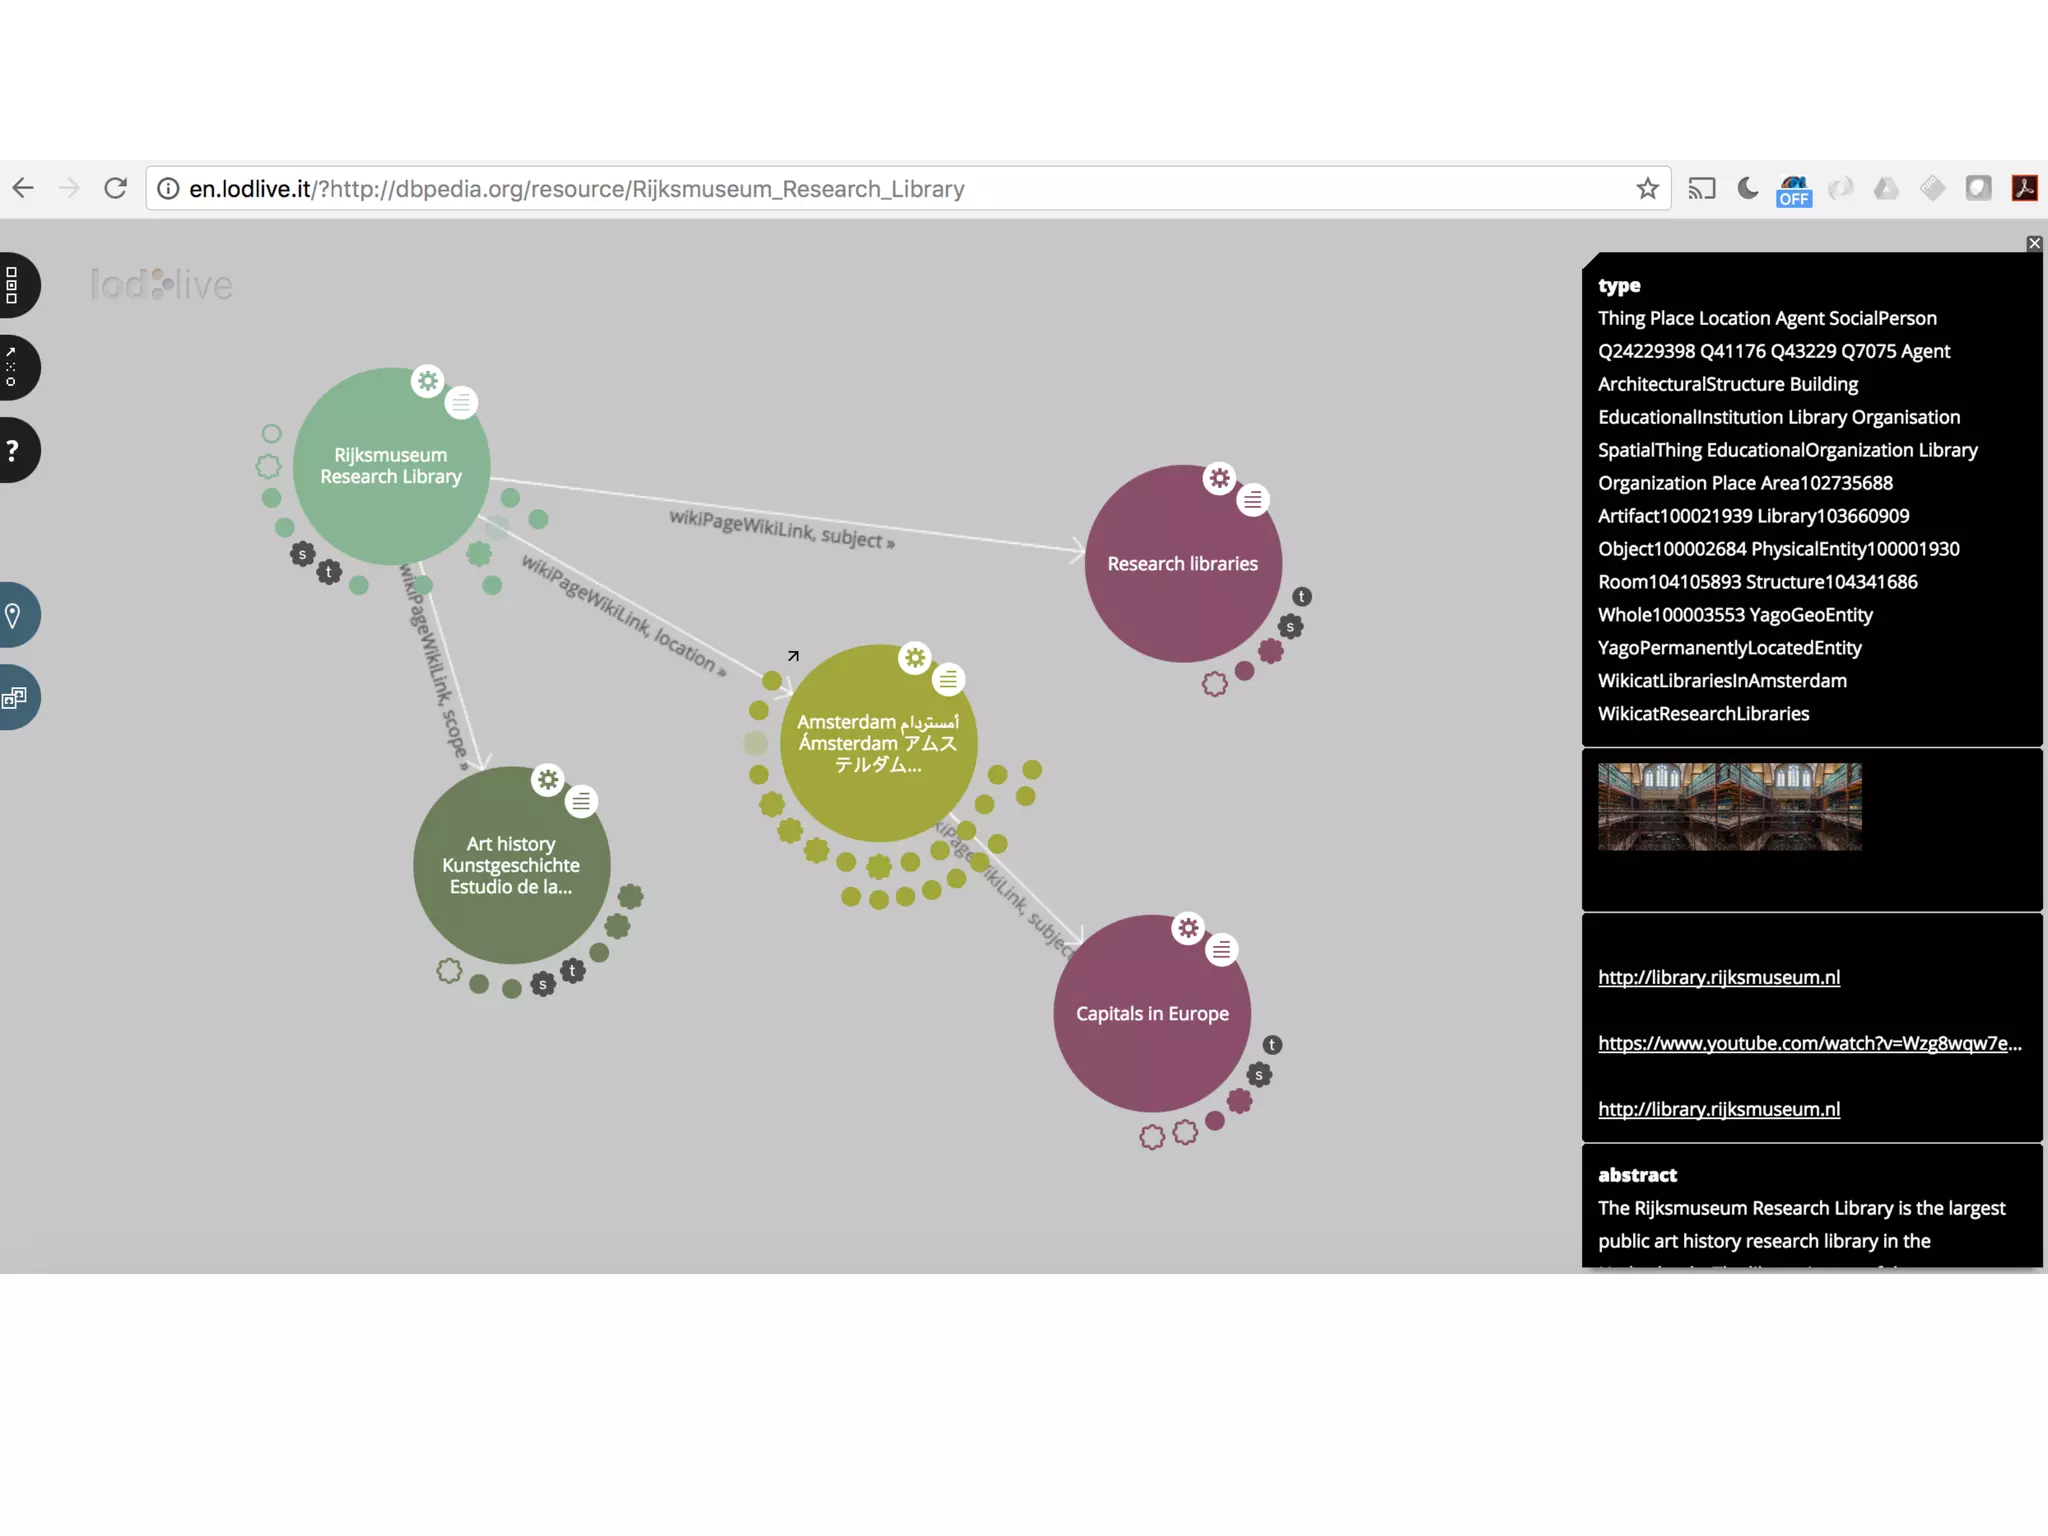Open tools gear on Rijksmuseum Research Library node

[428, 381]
